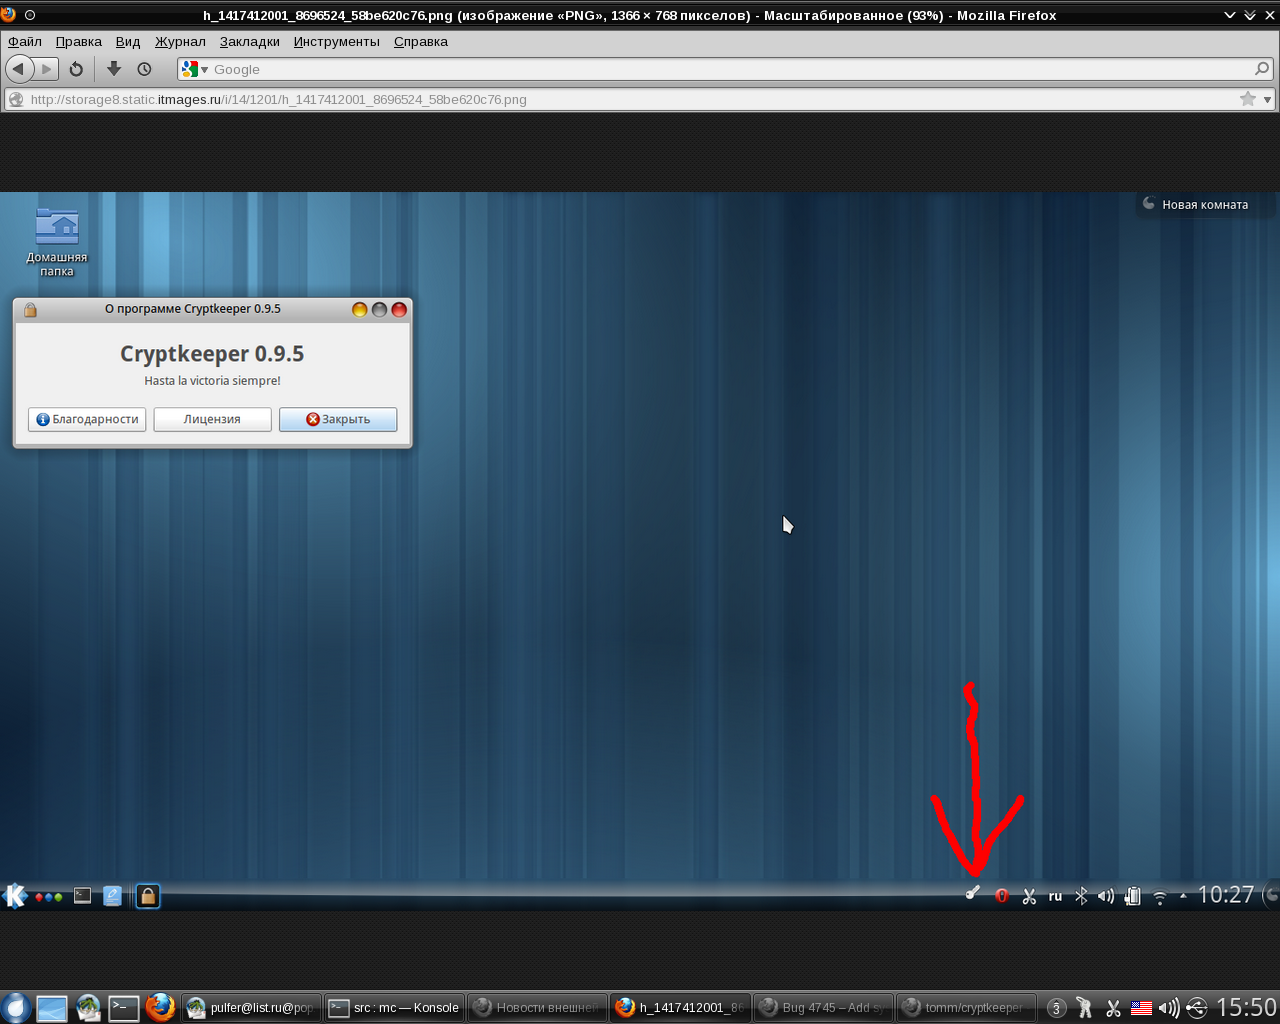Select the h_1417412001 Firefox window in the taskbar
This screenshot has width=1280, height=1024.
pyautogui.click(x=681, y=1008)
